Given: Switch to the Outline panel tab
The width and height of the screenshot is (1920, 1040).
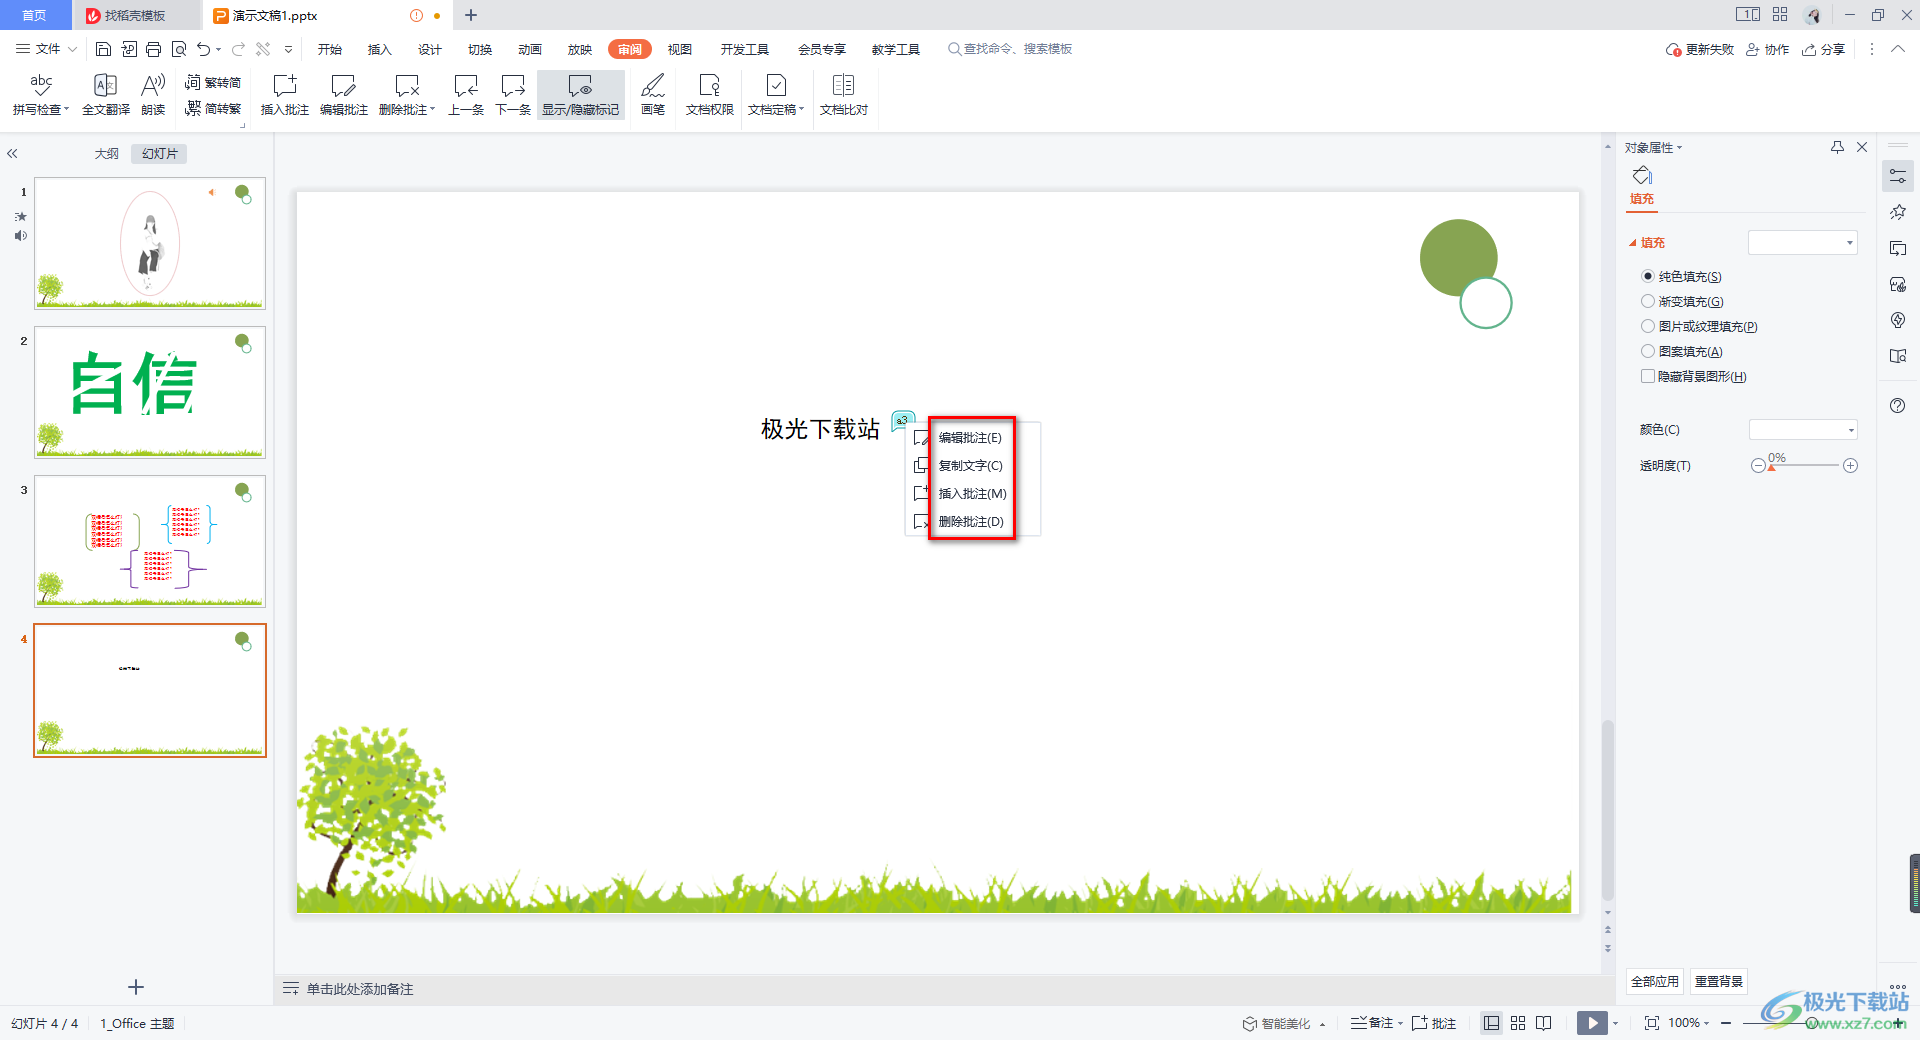Looking at the screenshot, I should click(x=107, y=154).
